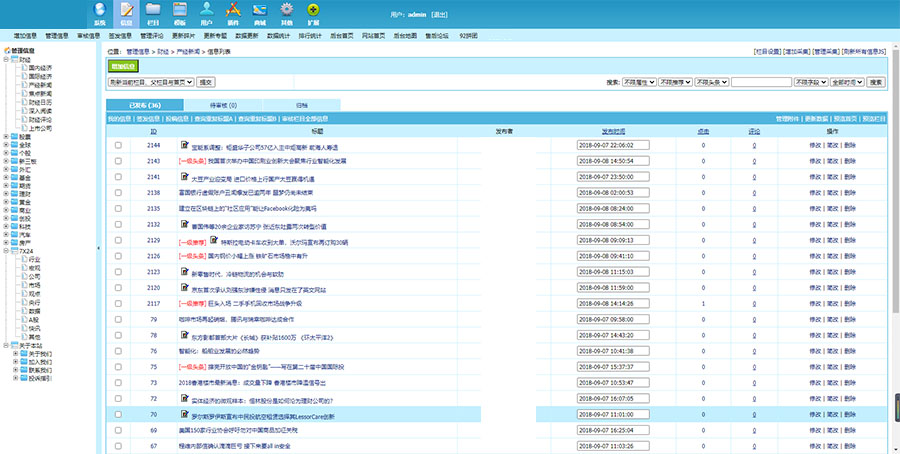The height and width of the screenshot is (454, 900).
Task: Click the title-picture icon in row 70
Action: point(184,414)
